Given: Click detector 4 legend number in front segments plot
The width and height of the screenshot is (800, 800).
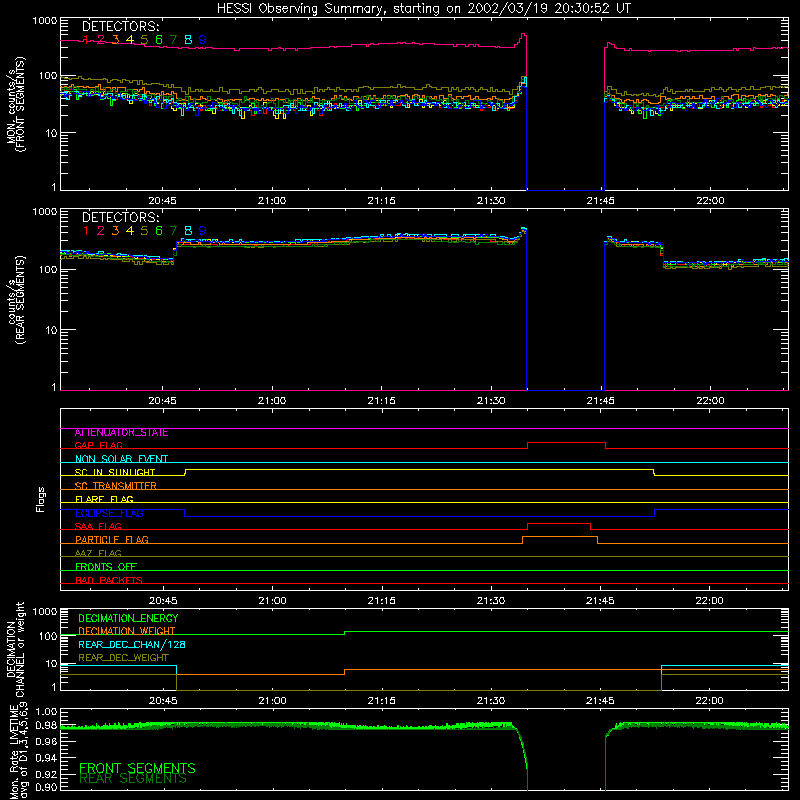Looking at the screenshot, I should (130, 40).
